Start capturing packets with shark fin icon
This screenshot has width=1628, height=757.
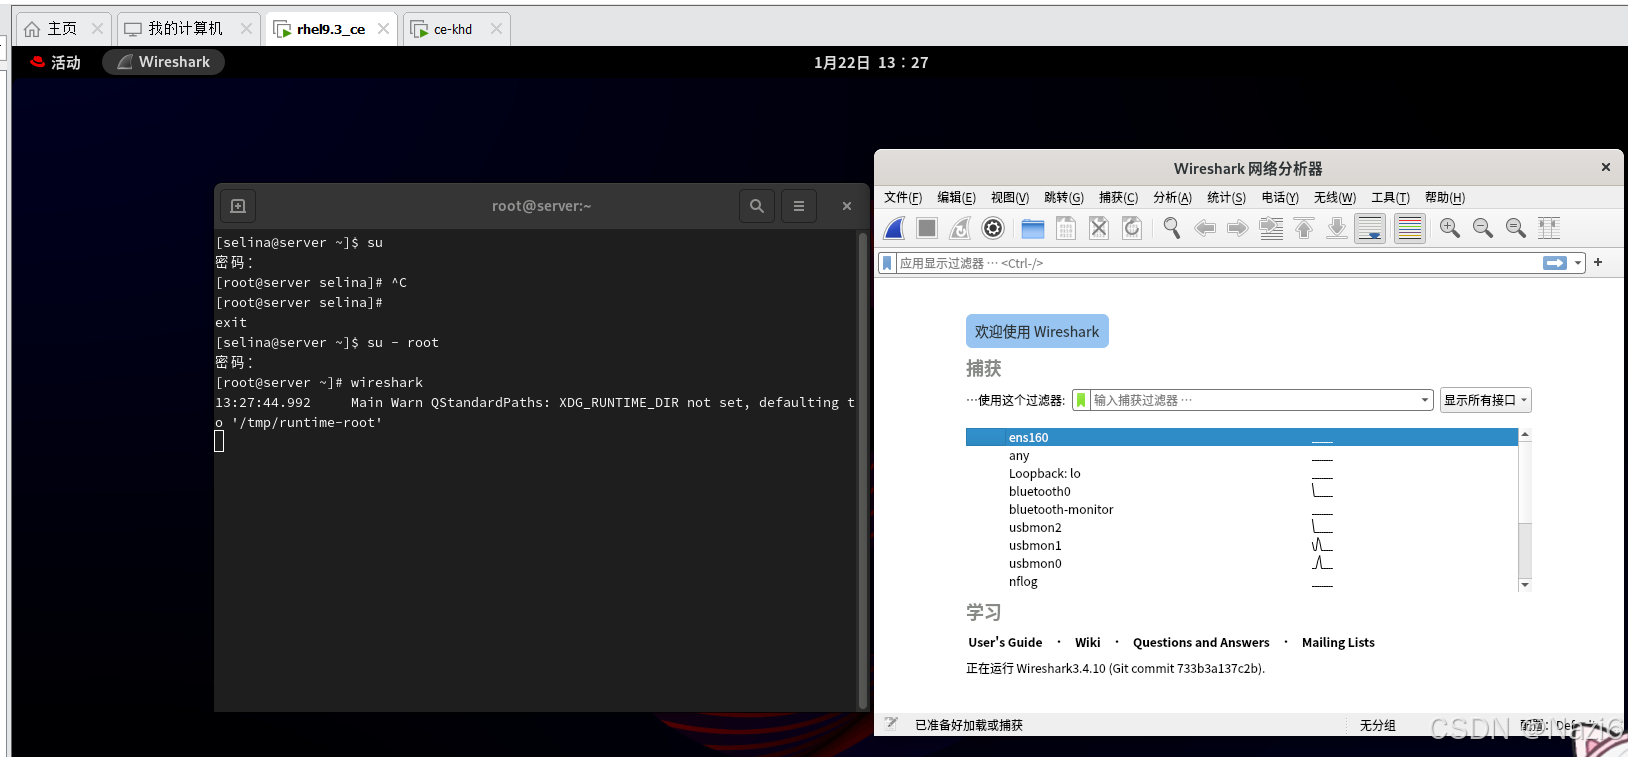[x=895, y=229]
